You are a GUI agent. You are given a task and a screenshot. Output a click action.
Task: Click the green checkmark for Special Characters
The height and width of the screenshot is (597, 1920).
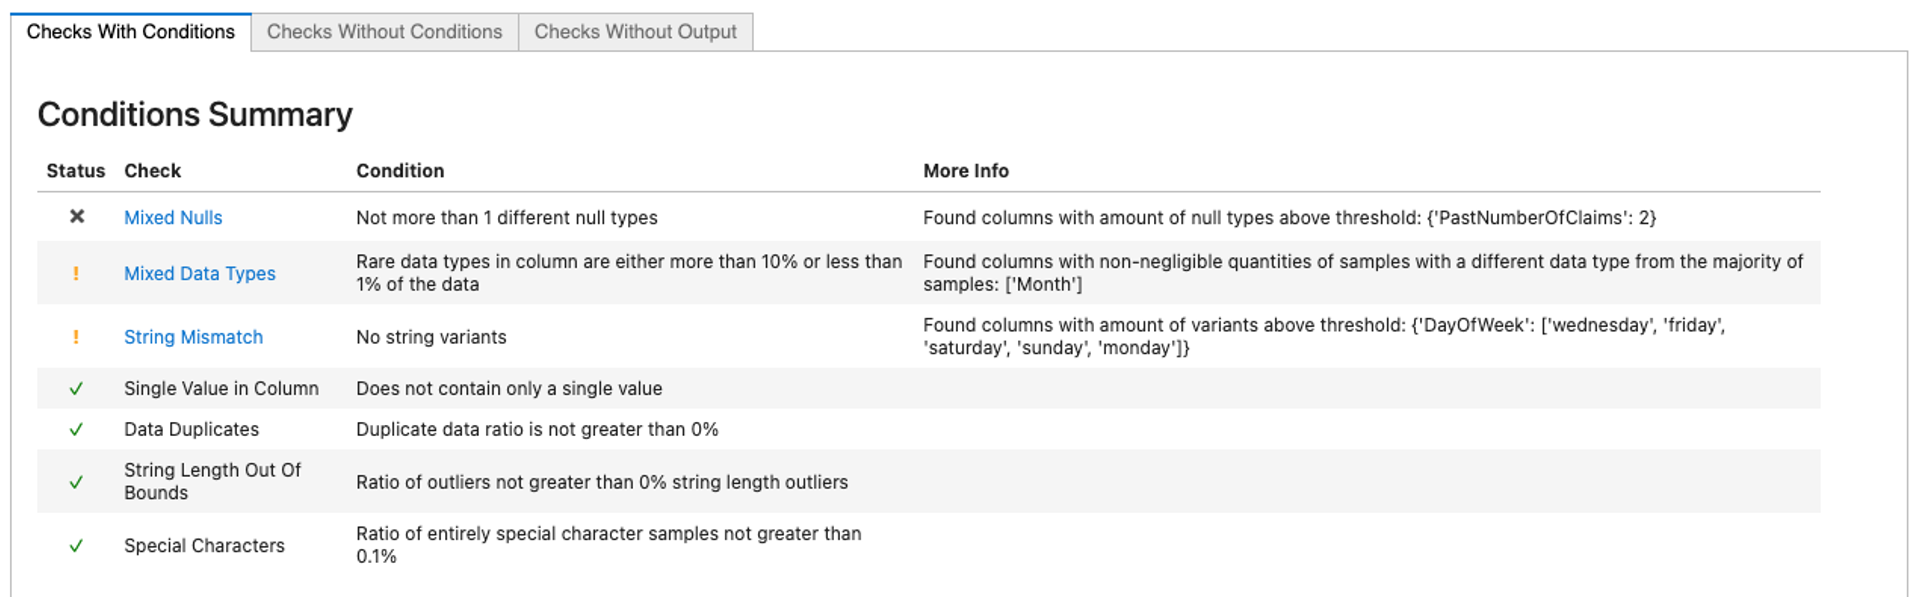pos(76,546)
